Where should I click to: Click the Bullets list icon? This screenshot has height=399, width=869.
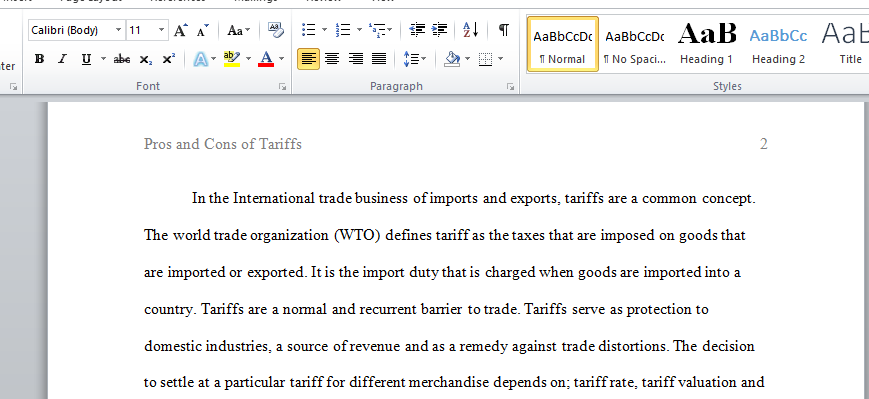click(x=309, y=30)
